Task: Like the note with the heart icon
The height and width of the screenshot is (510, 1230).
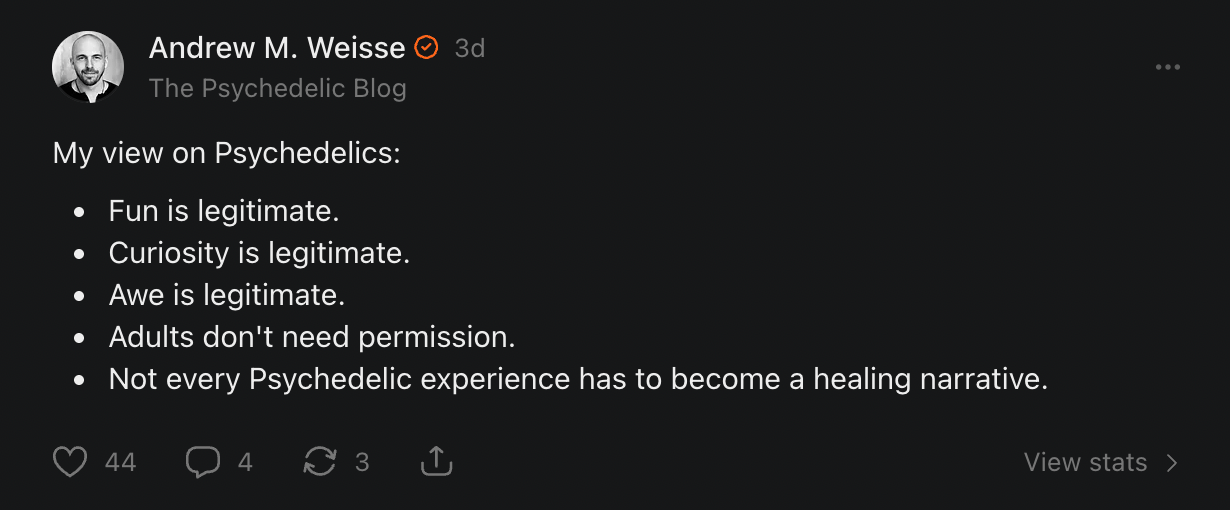Action: (70, 462)
